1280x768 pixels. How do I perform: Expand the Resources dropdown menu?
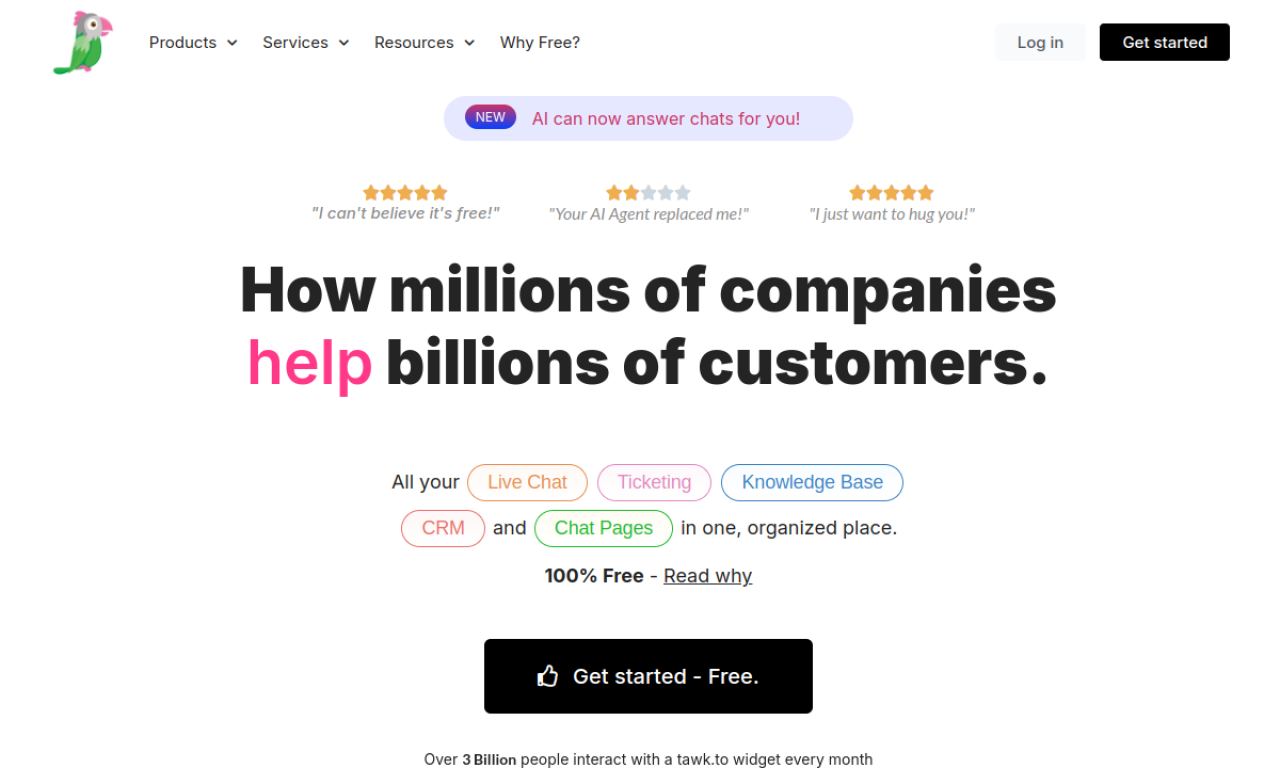tap(424, 43)
